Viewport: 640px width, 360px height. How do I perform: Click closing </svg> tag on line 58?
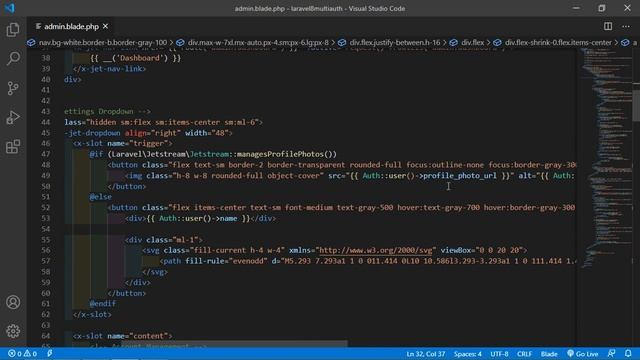(155, 272)
